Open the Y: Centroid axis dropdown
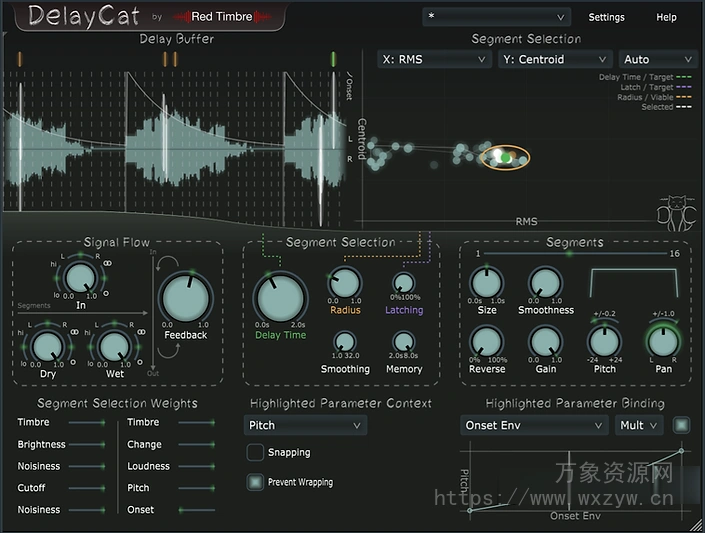This screenshot has height=533, width=705. click(x=553, y=60)
